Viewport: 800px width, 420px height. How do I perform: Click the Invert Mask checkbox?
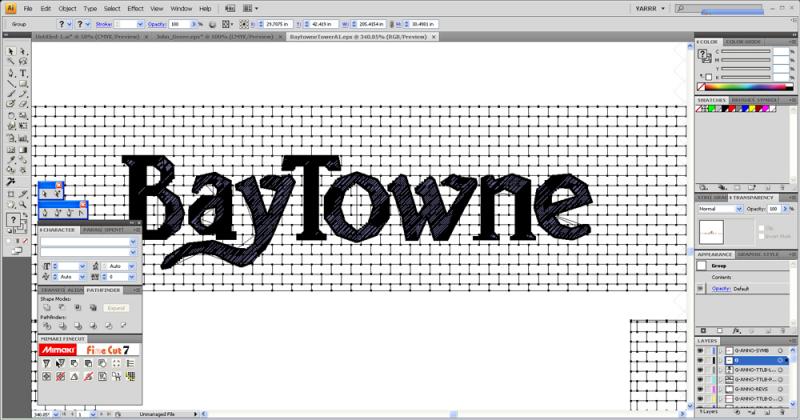click(x=762, y=236)
